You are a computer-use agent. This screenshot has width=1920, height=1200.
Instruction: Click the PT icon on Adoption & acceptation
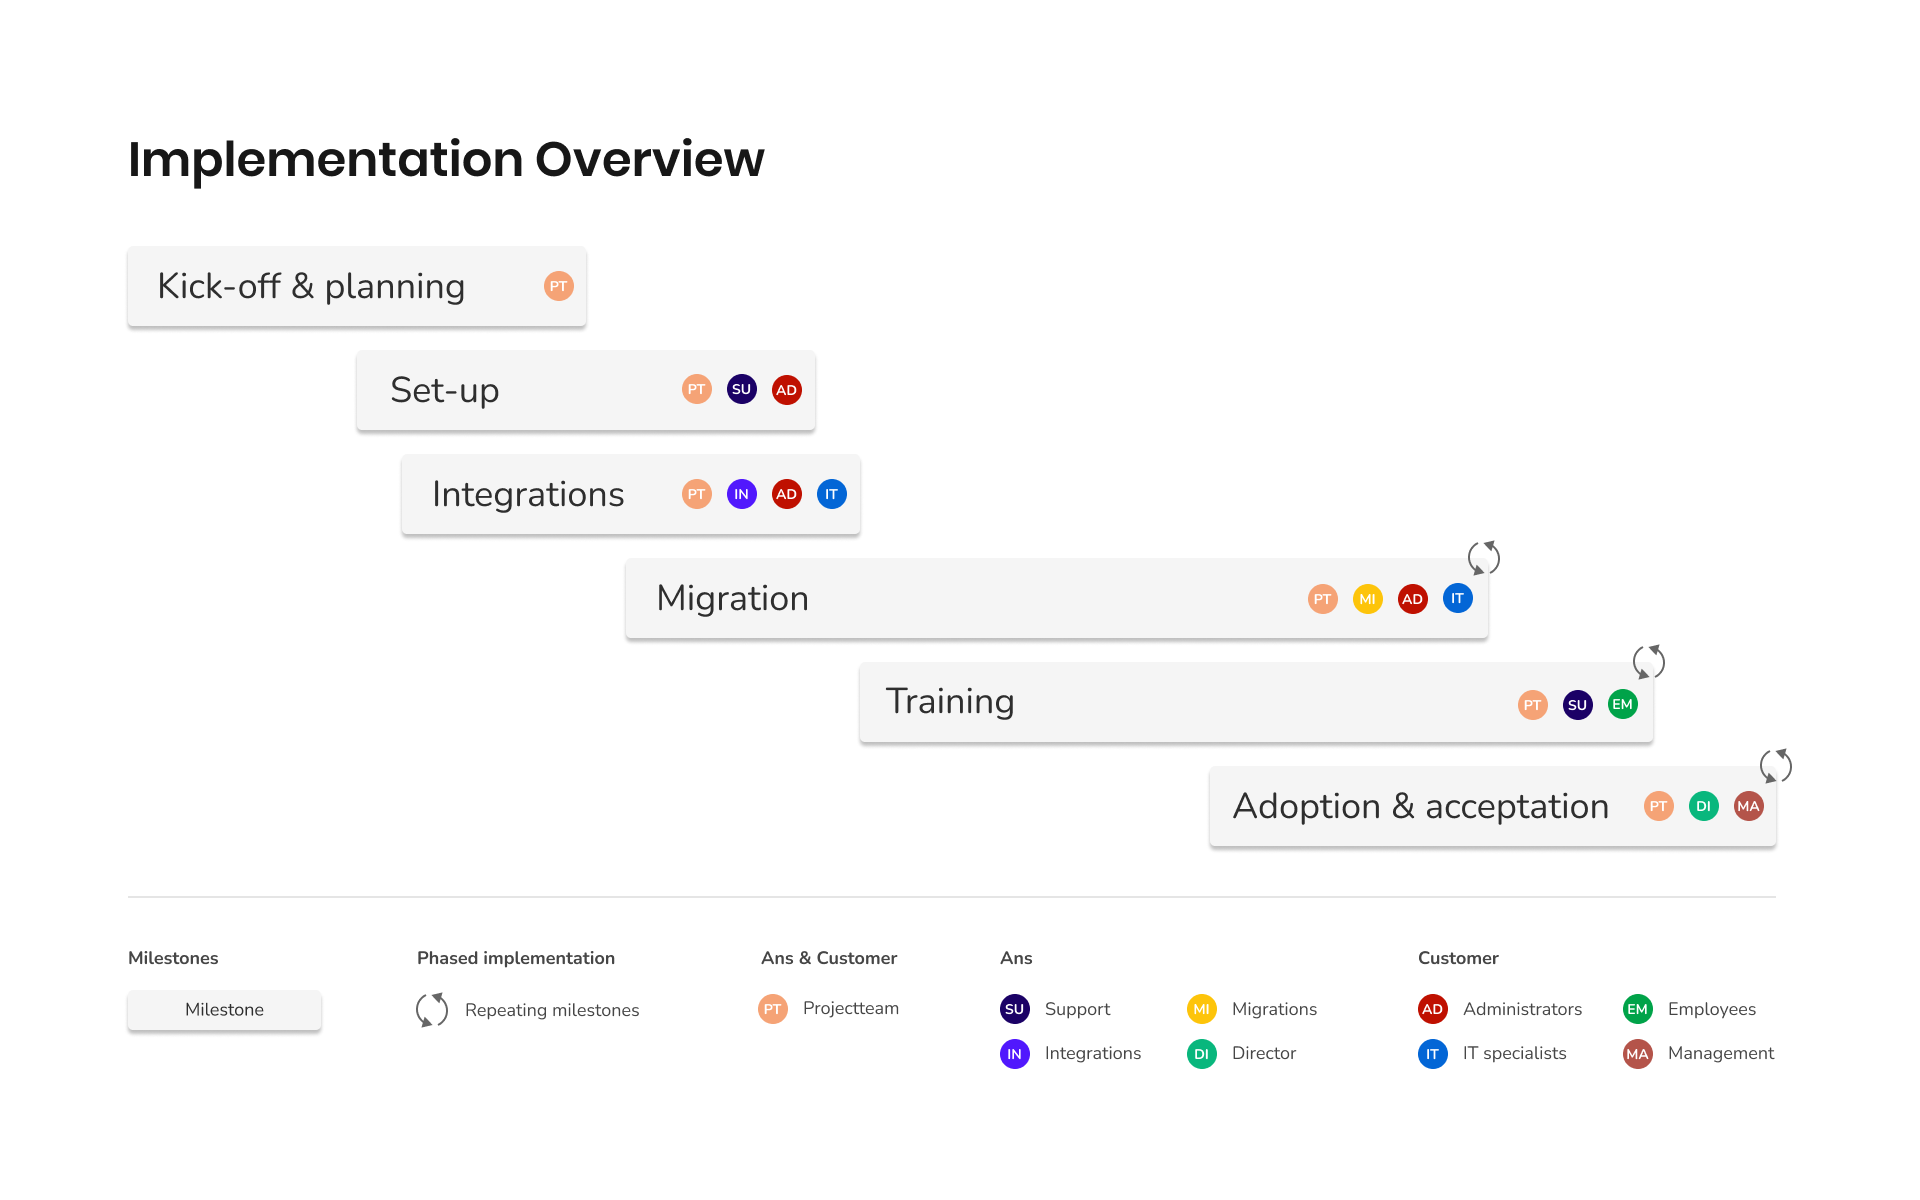click(1657, 806)
